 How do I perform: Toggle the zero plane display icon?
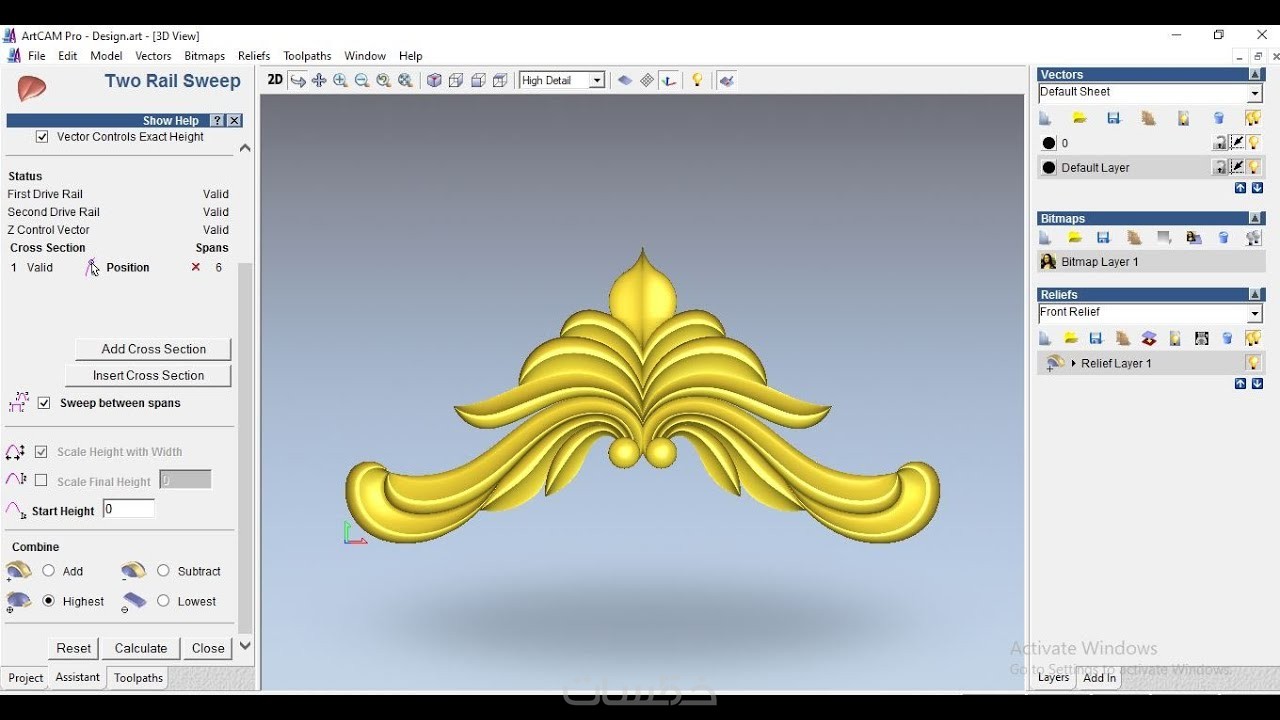point(625,80)
